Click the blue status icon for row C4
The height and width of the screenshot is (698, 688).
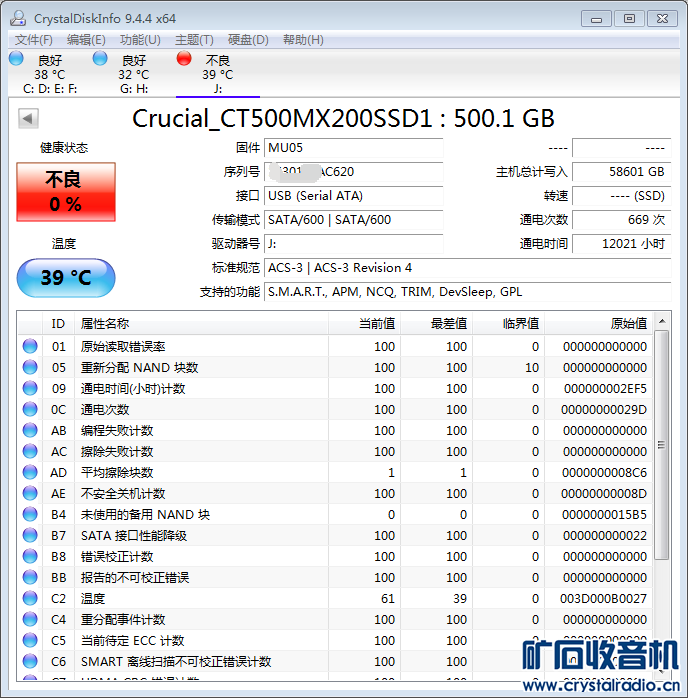click(30, 619)
